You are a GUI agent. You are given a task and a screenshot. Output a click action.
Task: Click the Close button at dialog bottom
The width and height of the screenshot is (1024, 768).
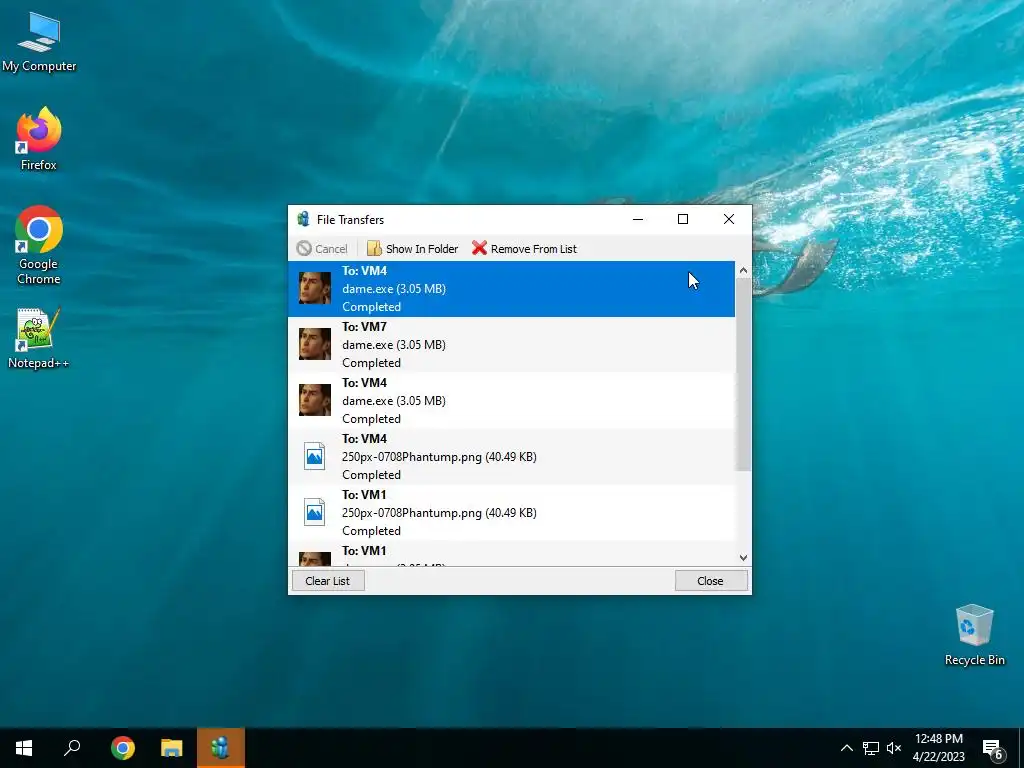pos(711,581)
